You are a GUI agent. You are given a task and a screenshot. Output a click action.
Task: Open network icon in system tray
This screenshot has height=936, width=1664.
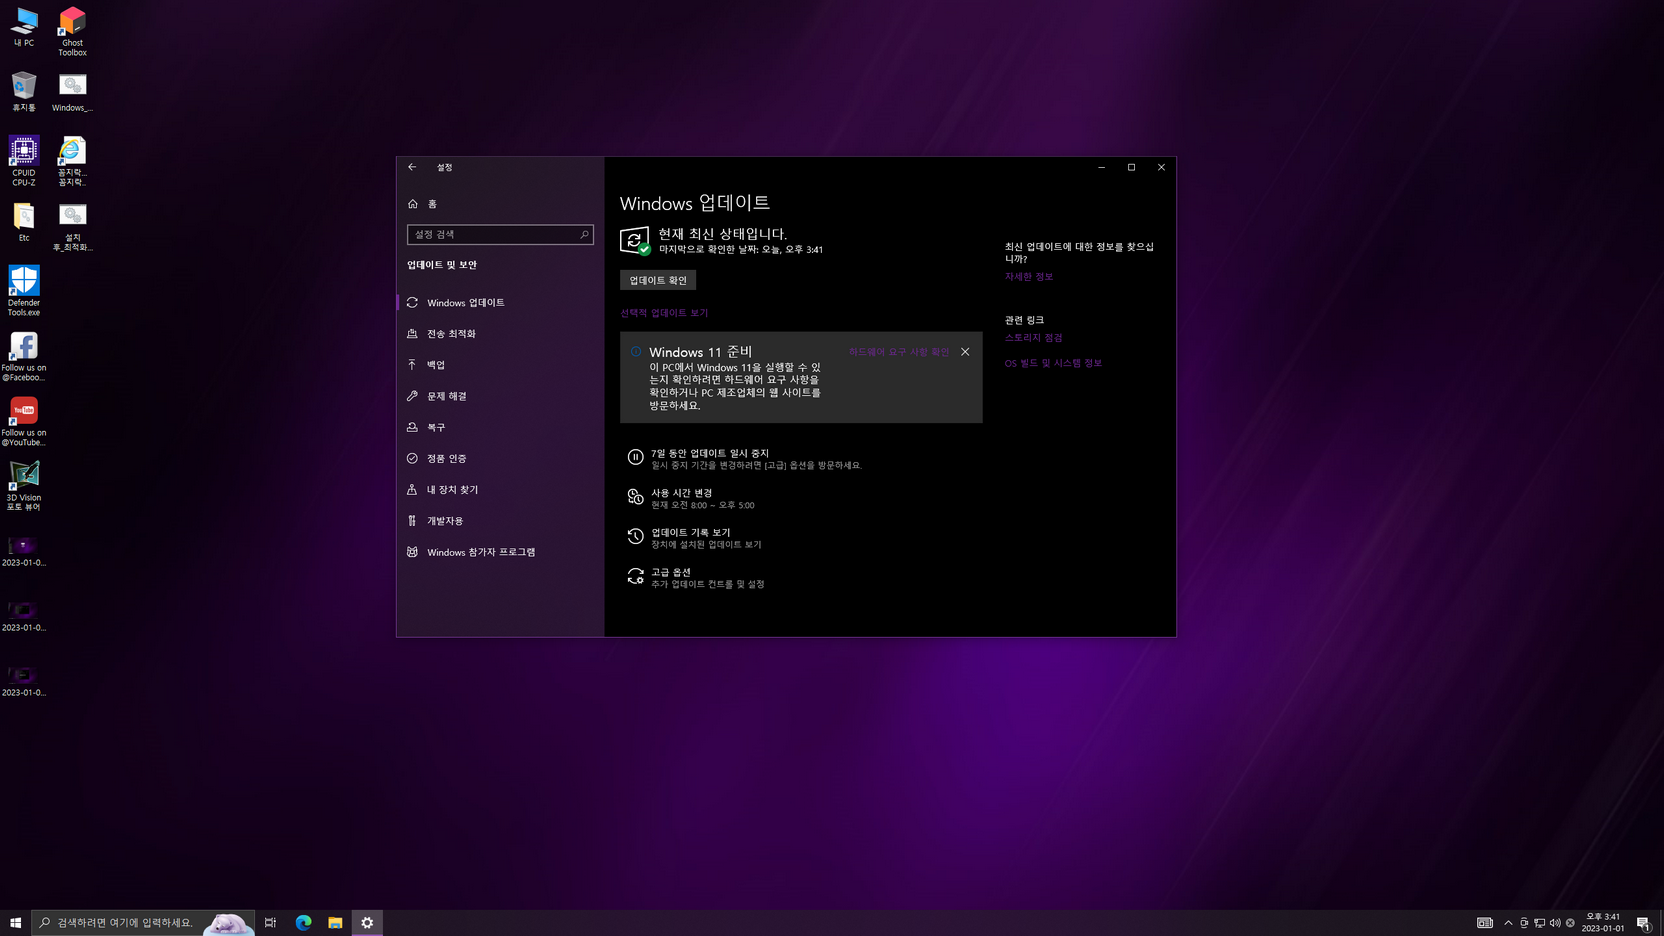1539,922
